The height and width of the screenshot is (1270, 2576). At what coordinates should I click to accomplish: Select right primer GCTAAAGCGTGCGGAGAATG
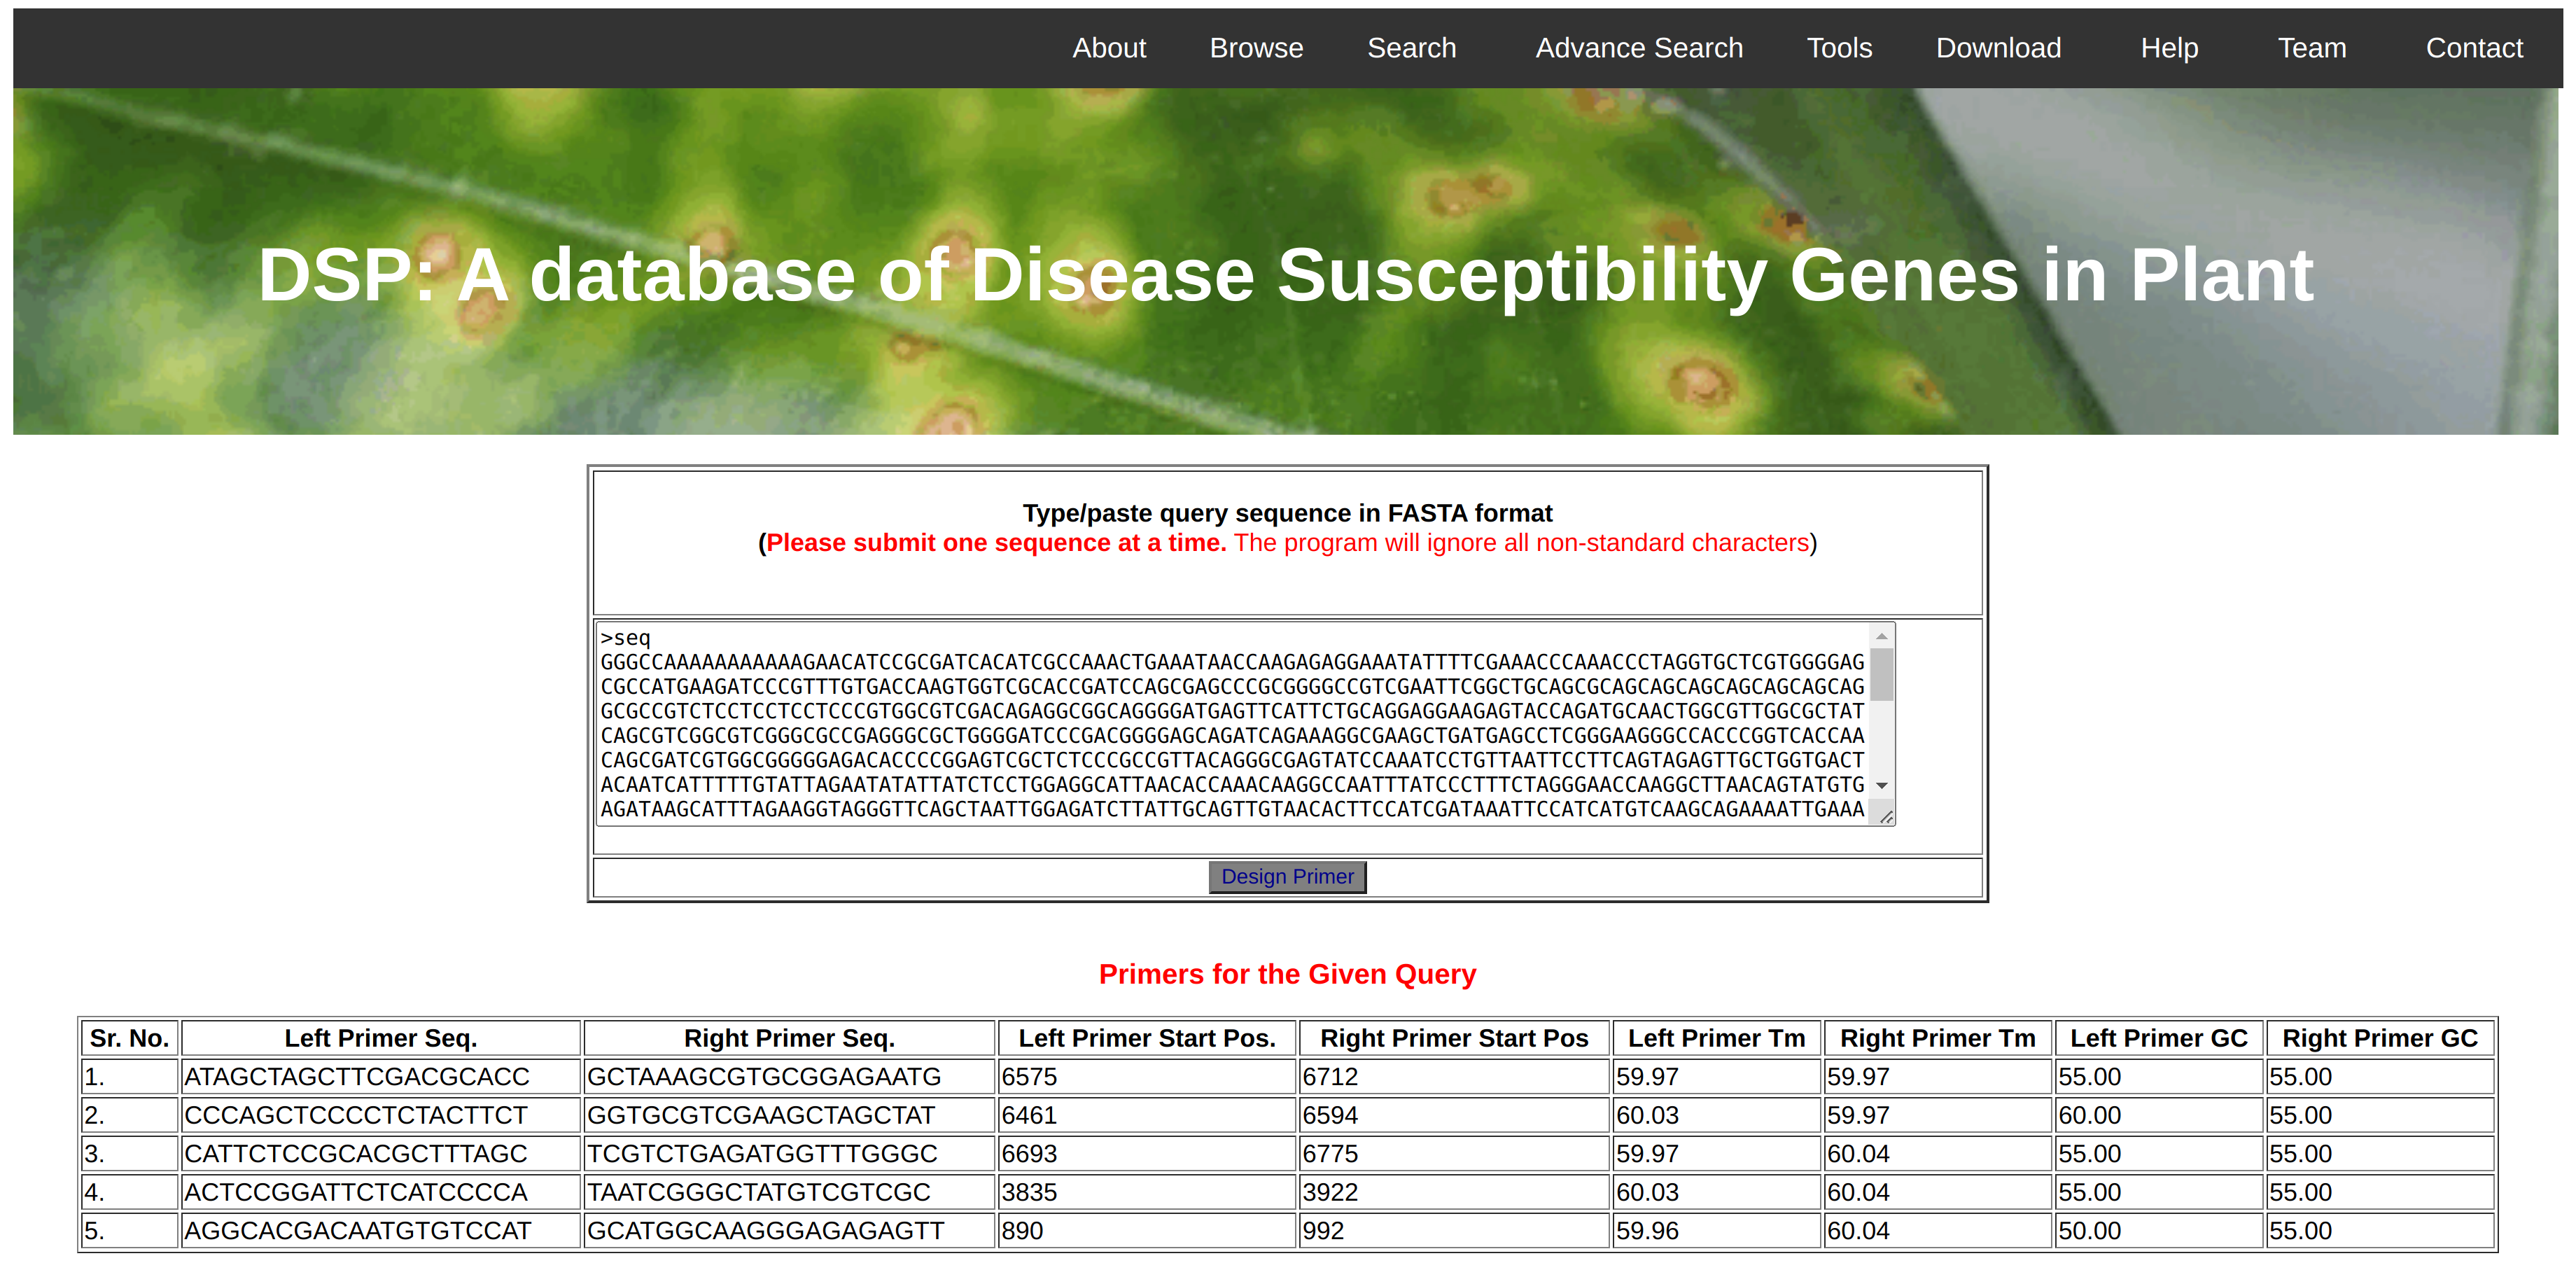pos(764,1077)
